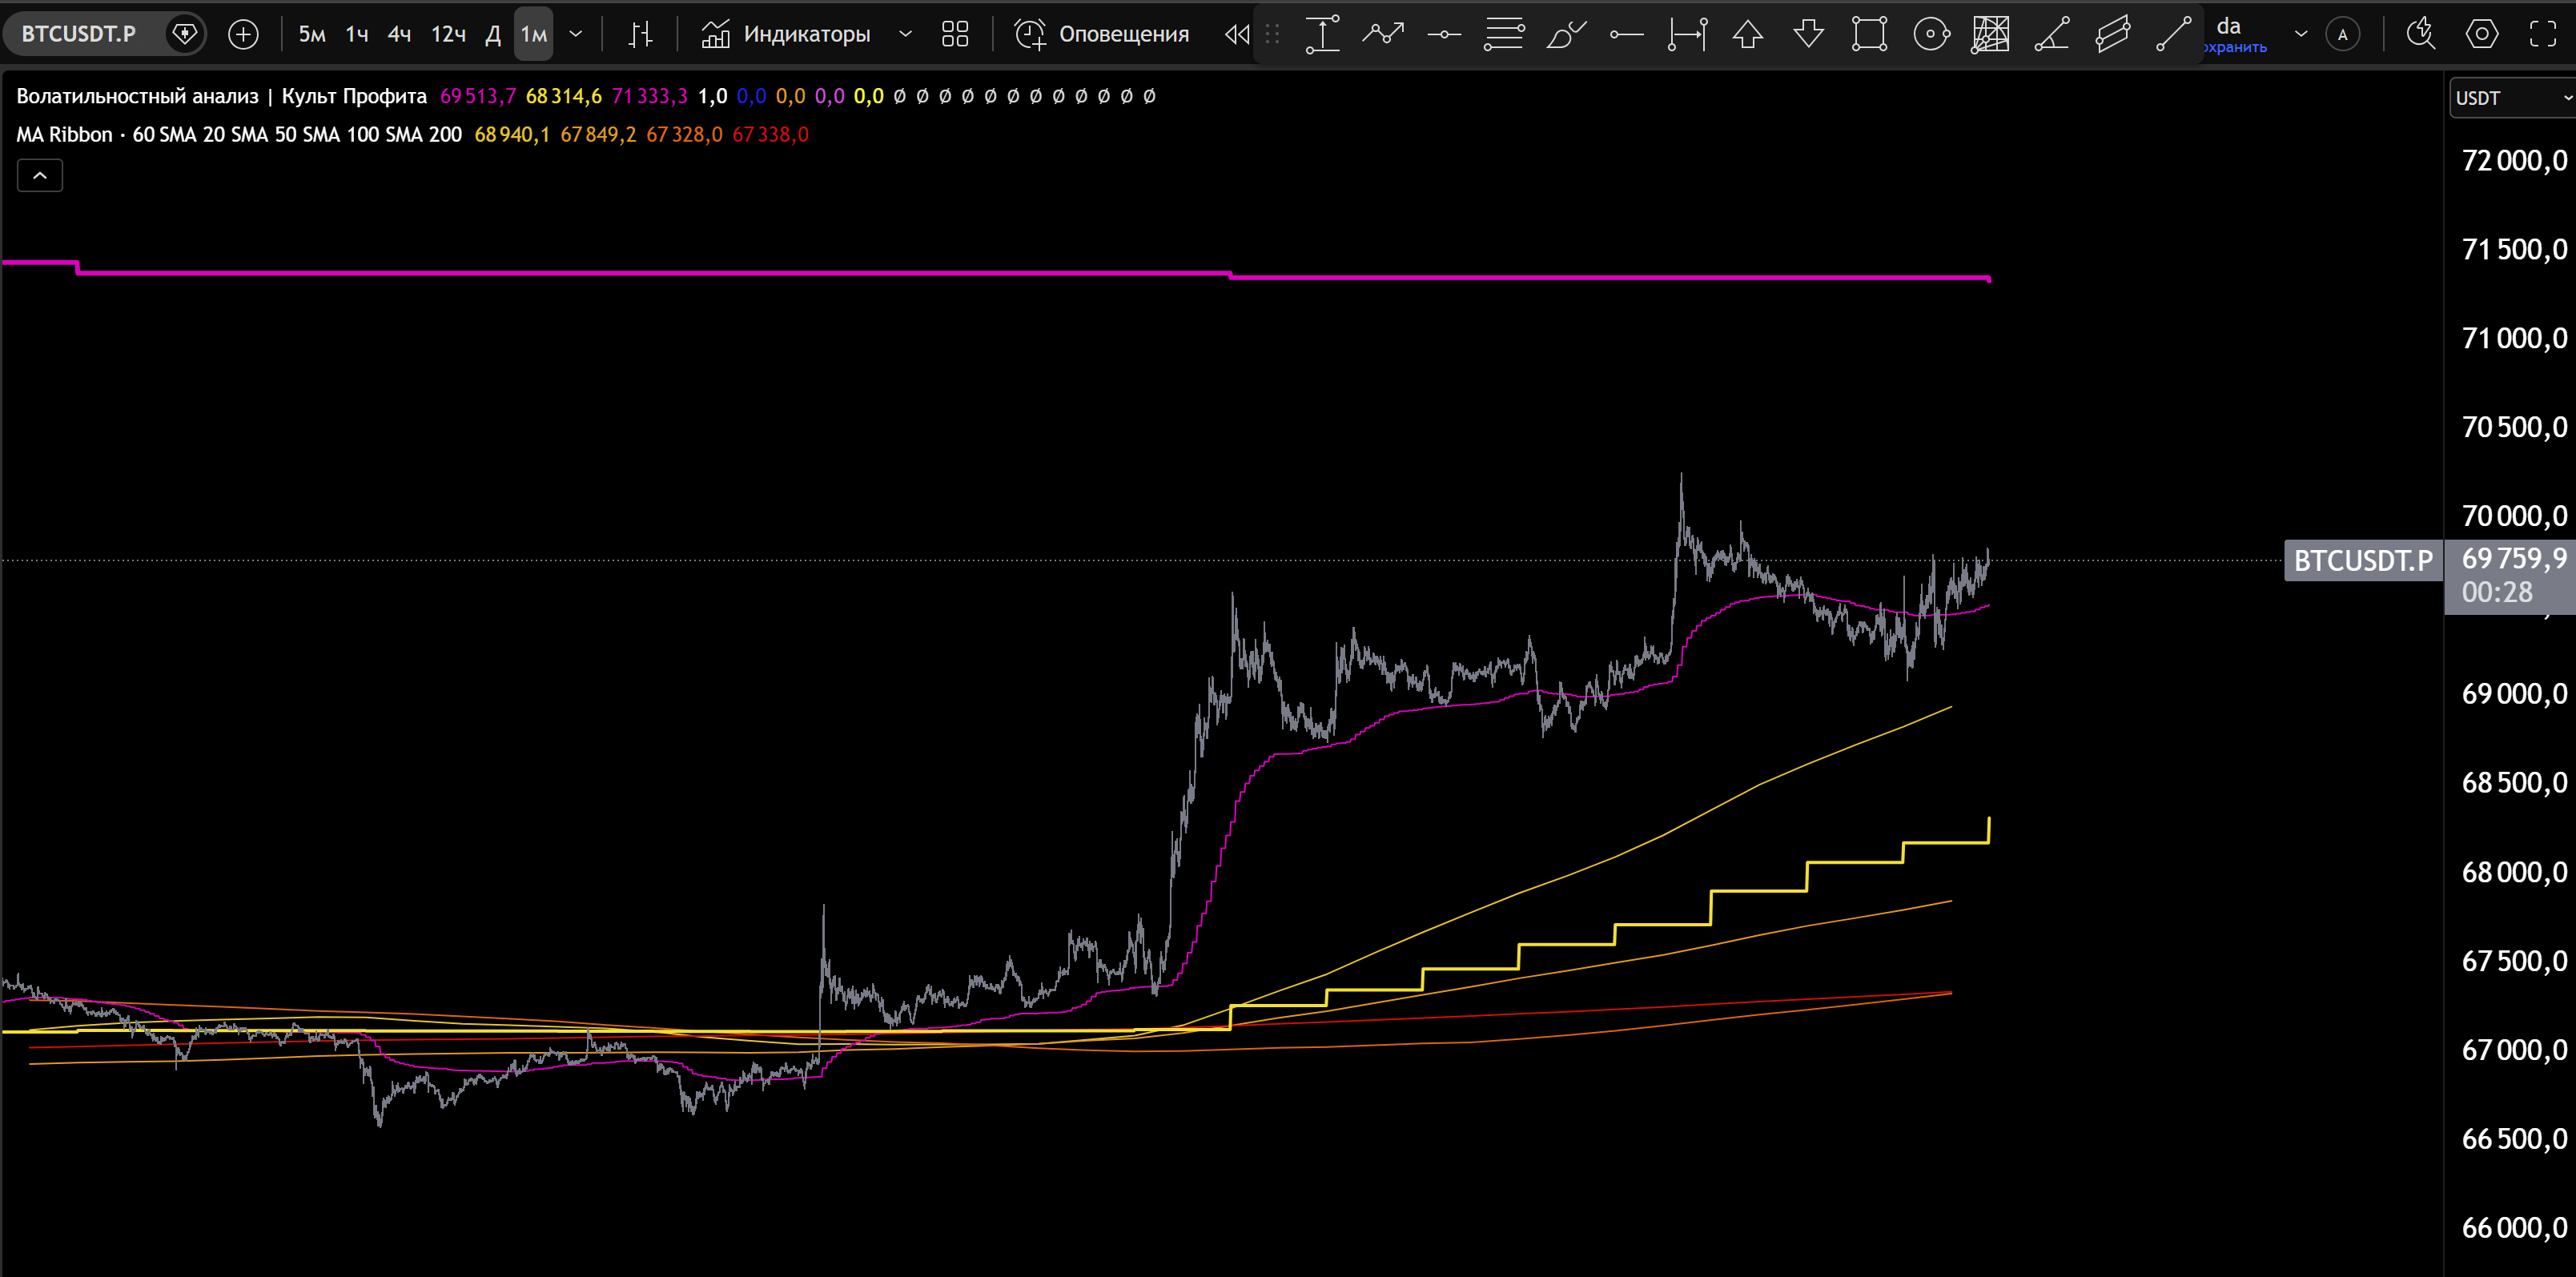The image size is (2576, 1277).
Task: Toggle fullscreen mode
Action: point(2543,34)
